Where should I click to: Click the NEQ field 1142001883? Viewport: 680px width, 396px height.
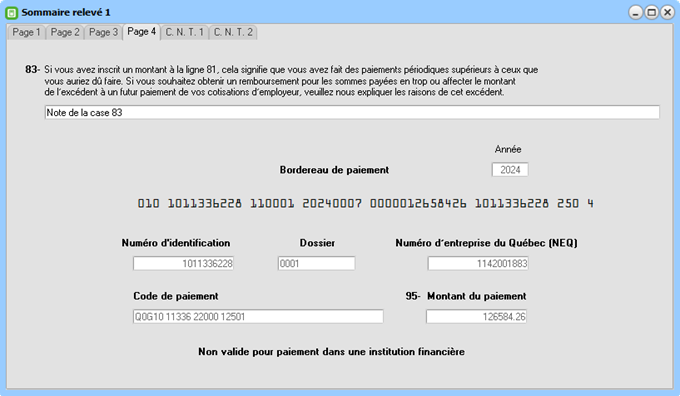[x=478, y=263]
